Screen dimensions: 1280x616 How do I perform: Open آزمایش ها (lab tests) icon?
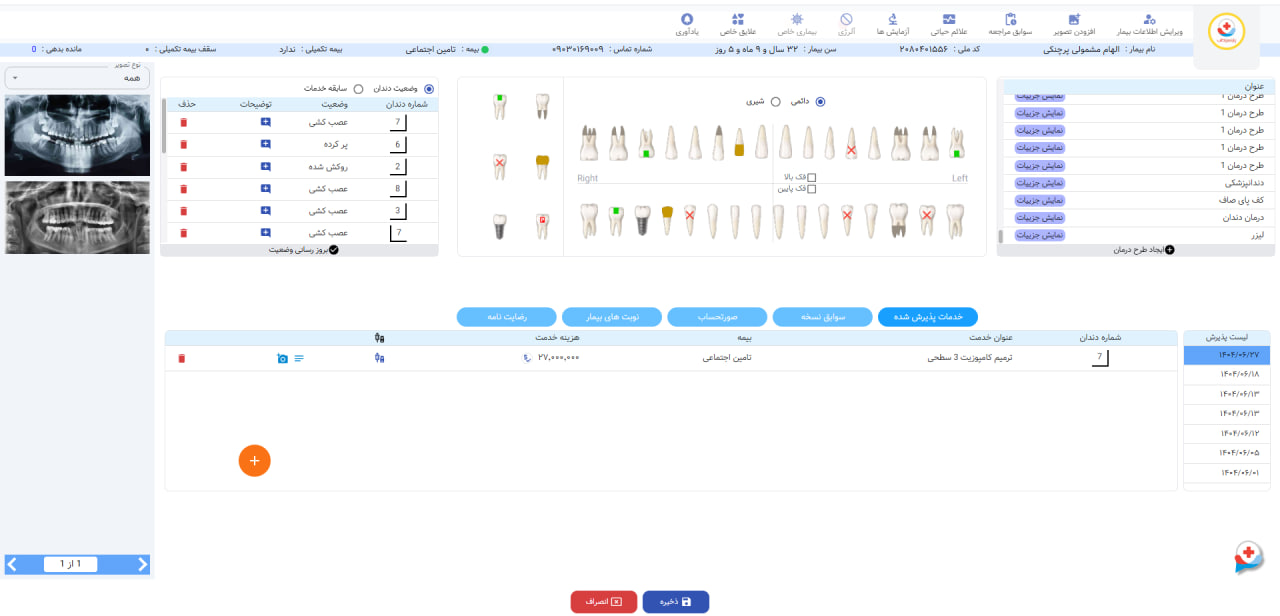click(893, 20)
